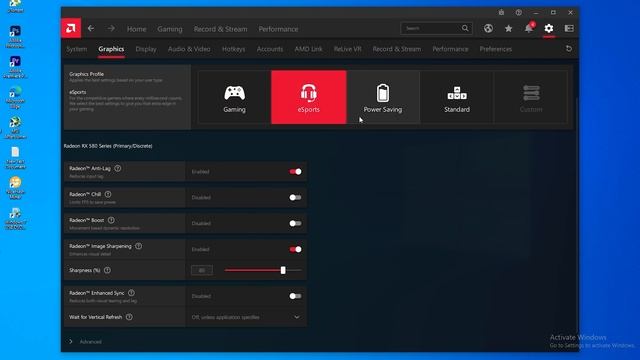The width and height of the screenshot is (640, 360).
Task: Switch to Performance settings tab
Action: tap(450, 49)
